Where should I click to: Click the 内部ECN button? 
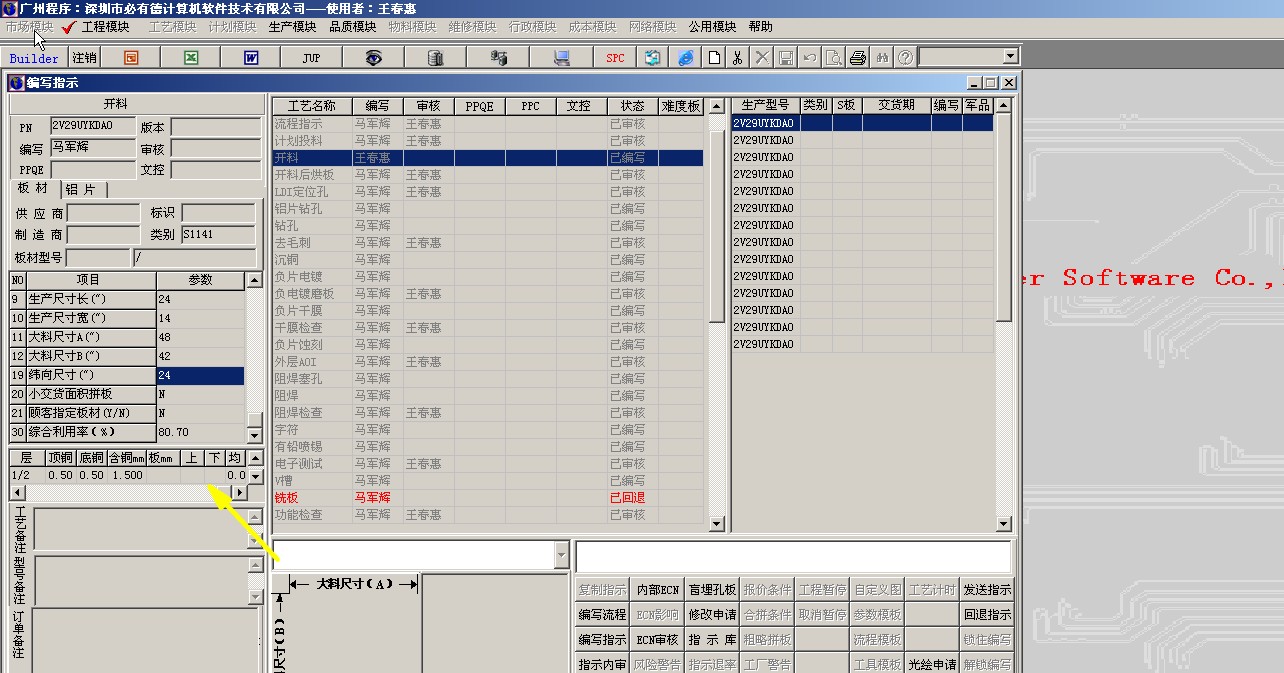[657, 590]
